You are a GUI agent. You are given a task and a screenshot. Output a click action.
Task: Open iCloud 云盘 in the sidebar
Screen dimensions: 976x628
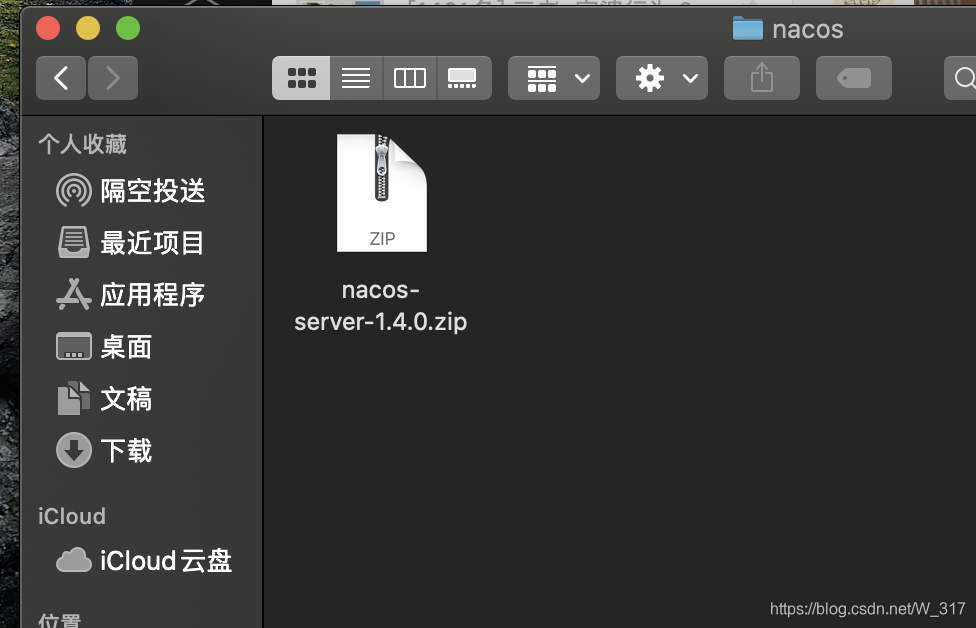coord(144,560)
